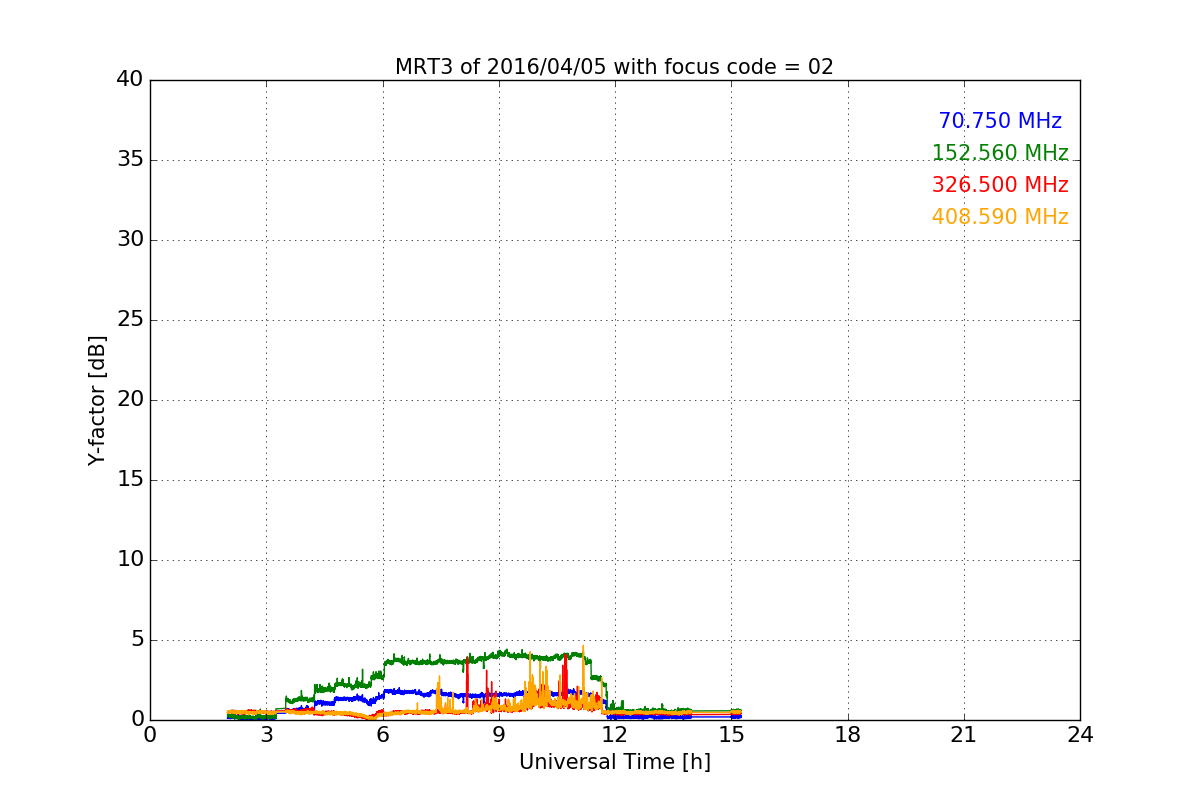Click y-axis tick label '25'
The height and width of the screenshot is (800, 1200).
[130, 320]
